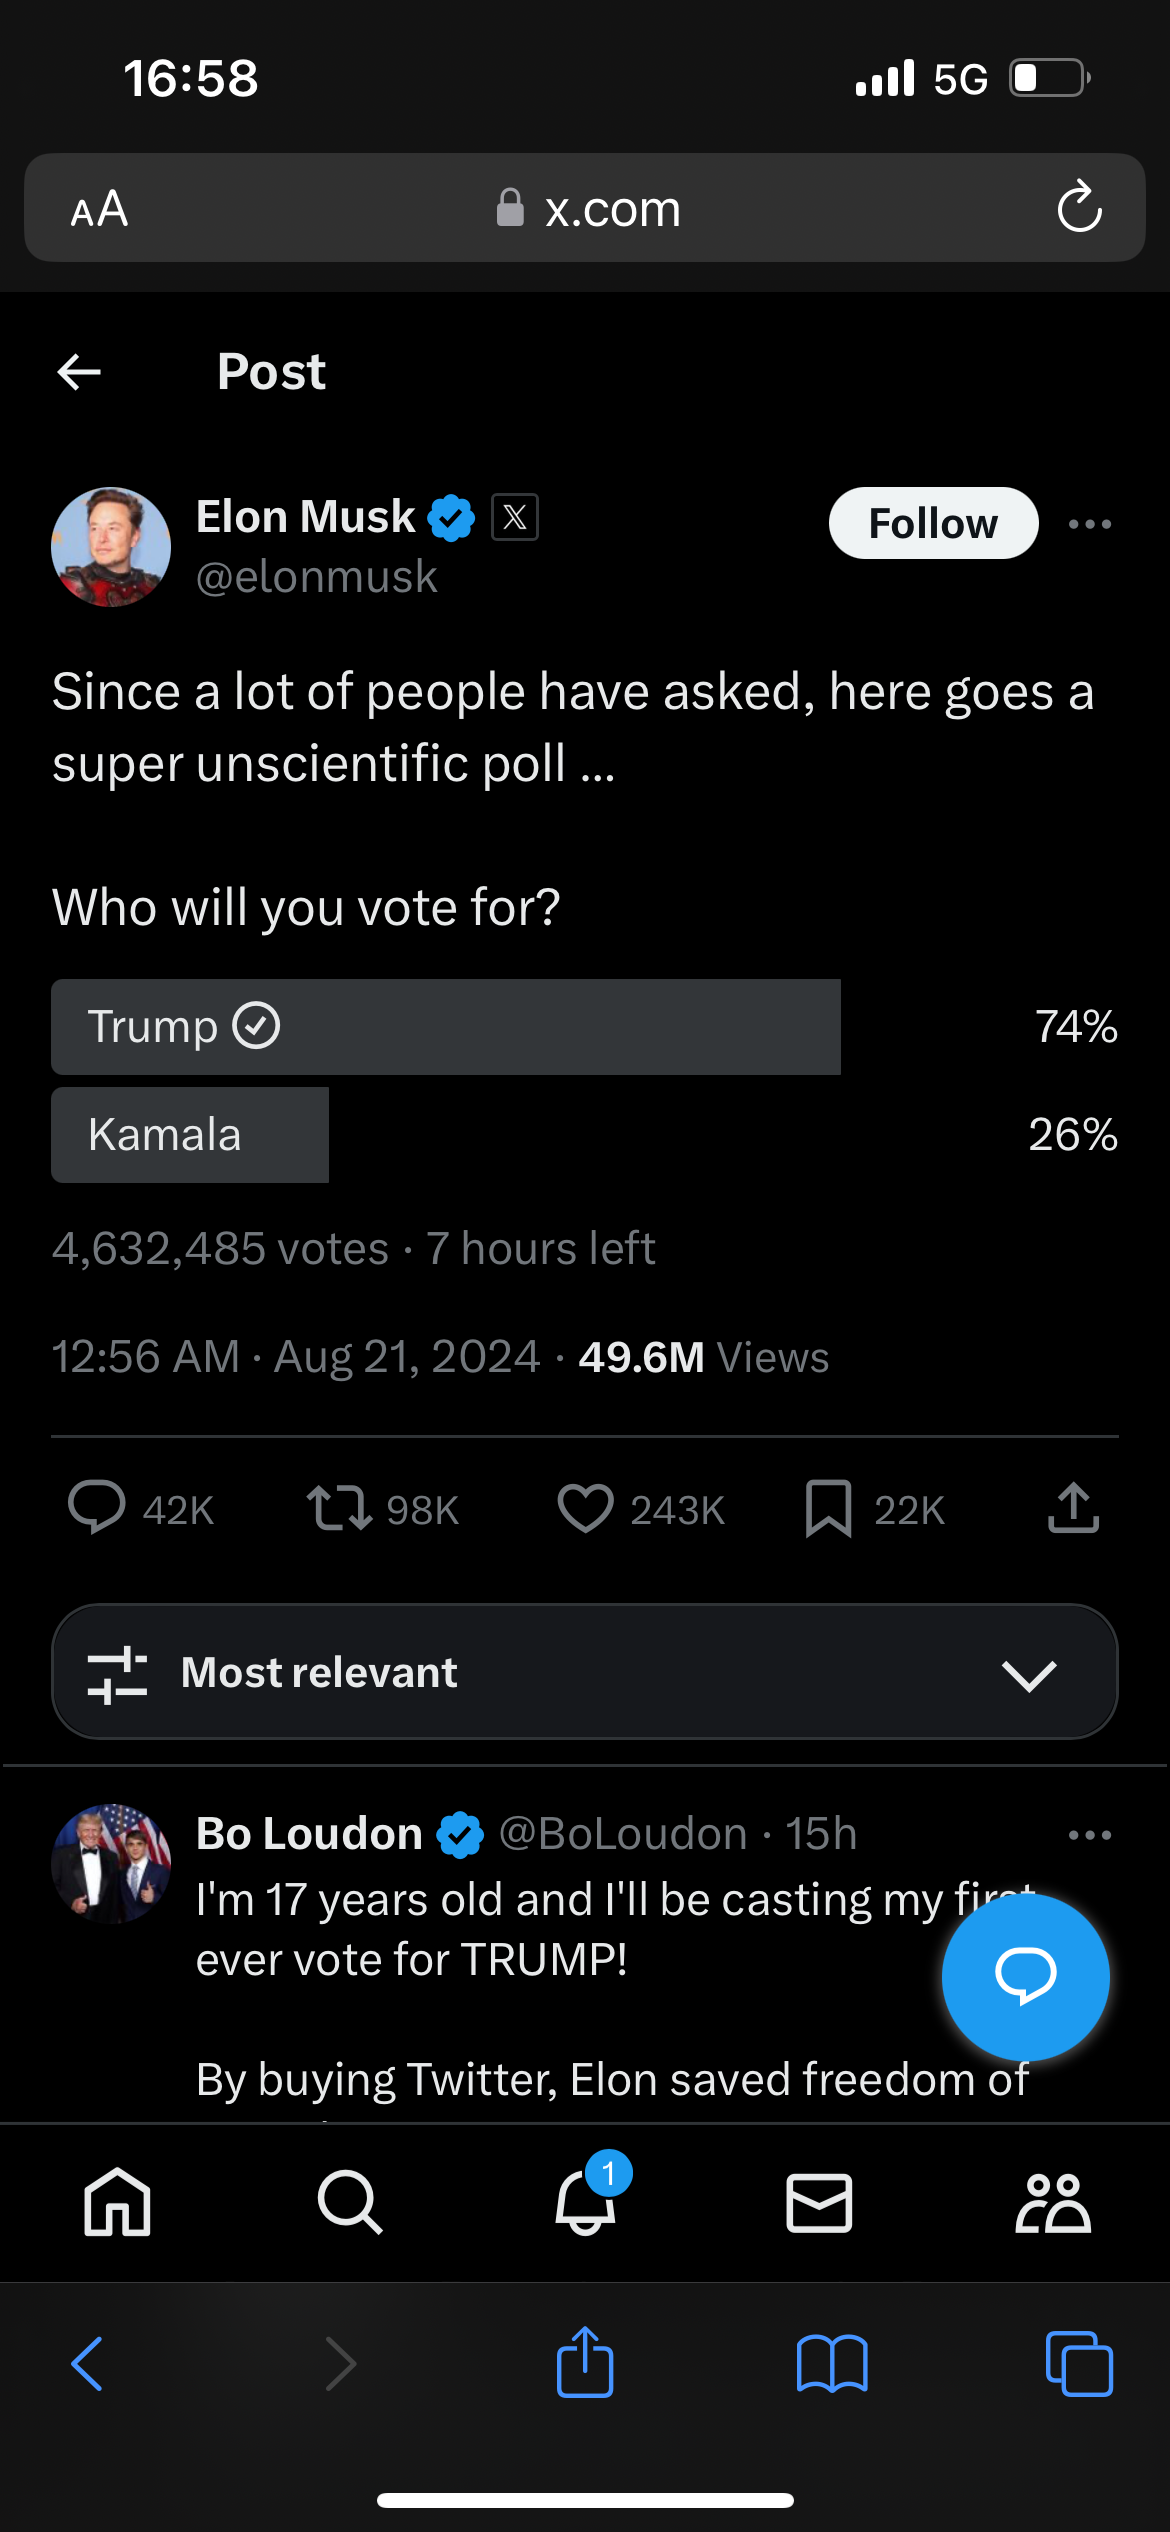
Task: Go to the Home tab
Action: point(118,2202)
